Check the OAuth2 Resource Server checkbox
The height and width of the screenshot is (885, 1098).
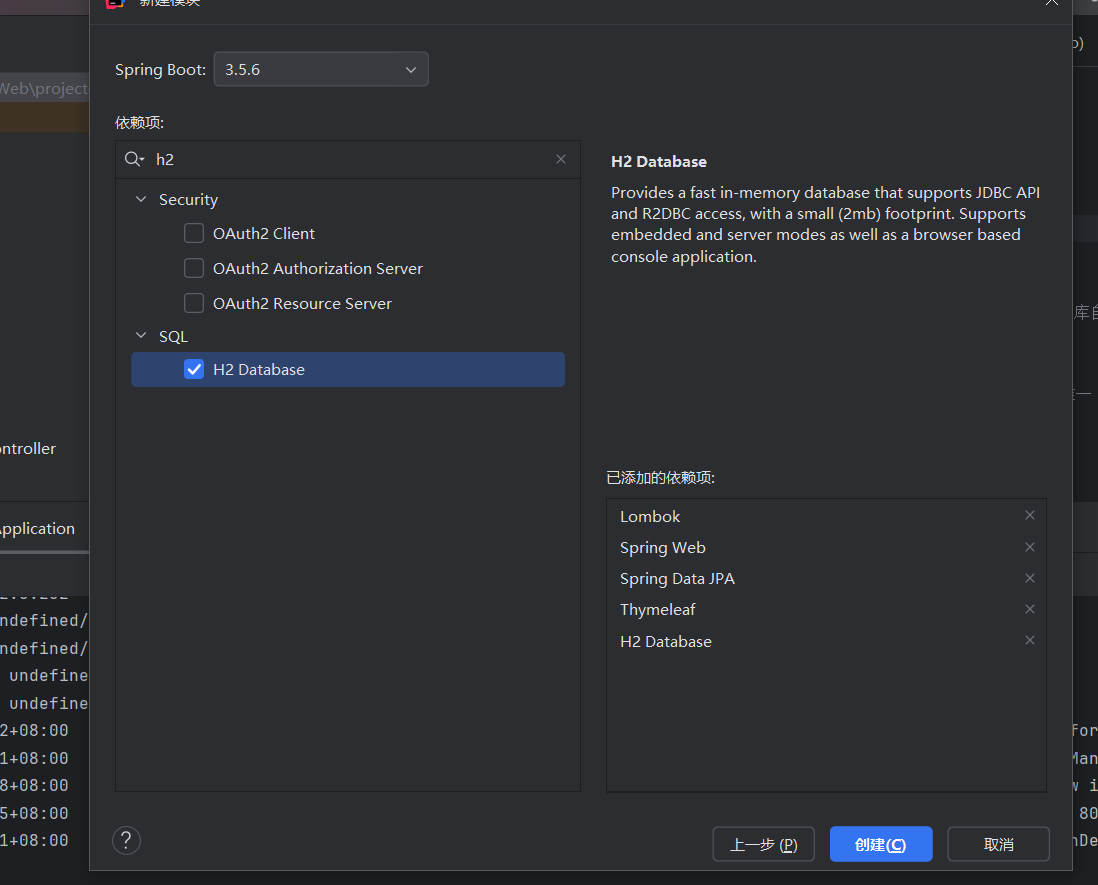click(x=194, y=303)
